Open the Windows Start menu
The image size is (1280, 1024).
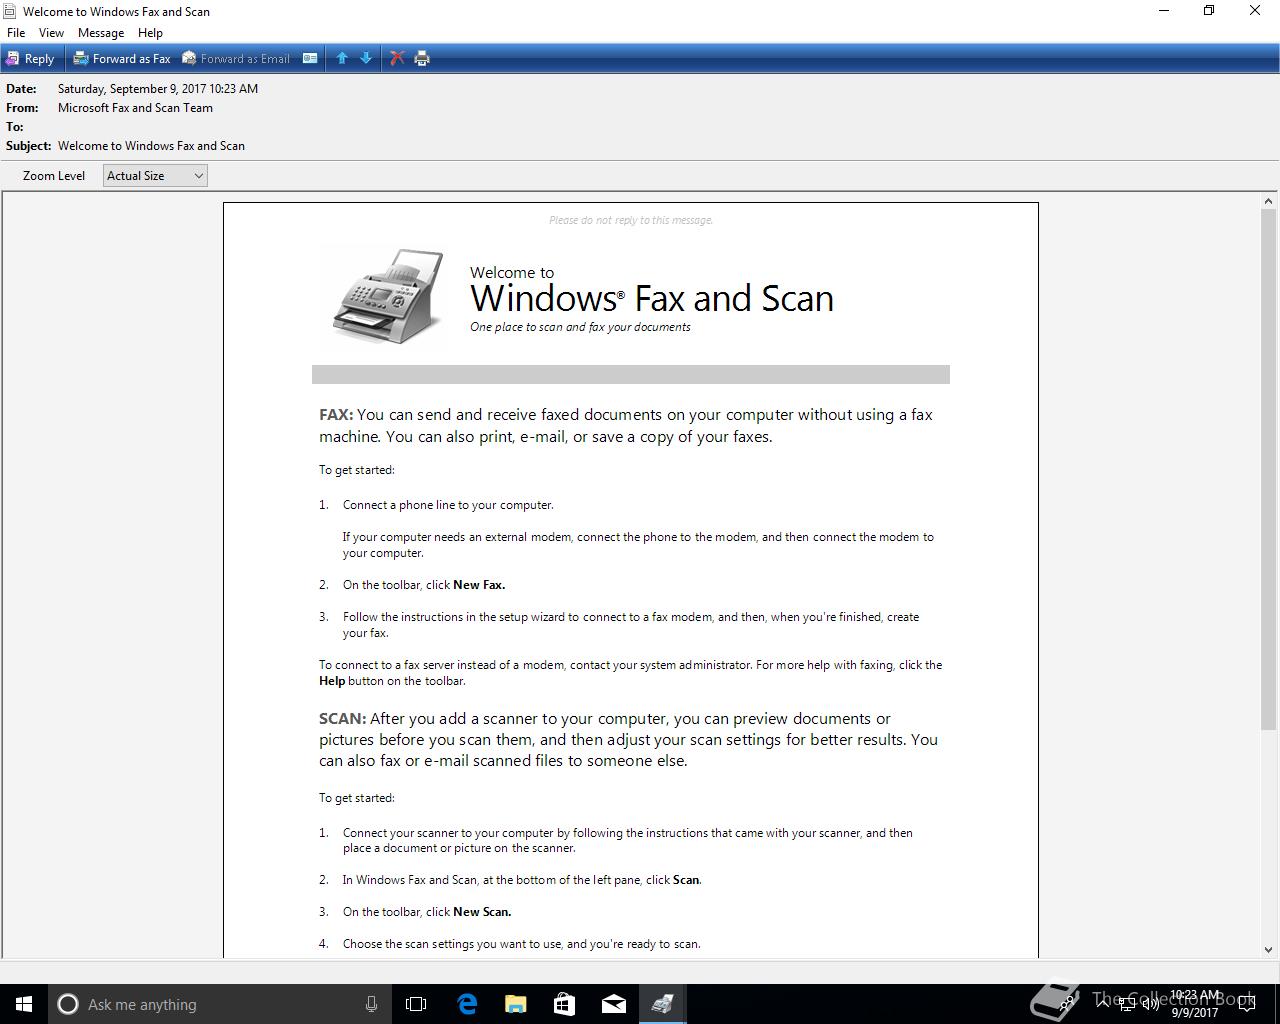pyautogui.click(x=24, y=1004)
